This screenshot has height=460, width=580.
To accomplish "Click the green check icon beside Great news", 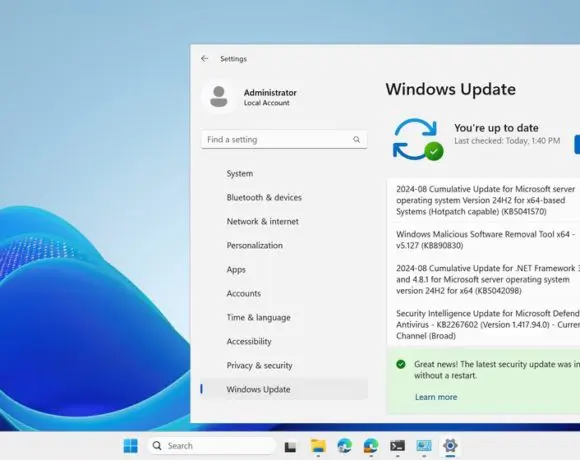I will point(401,365).
